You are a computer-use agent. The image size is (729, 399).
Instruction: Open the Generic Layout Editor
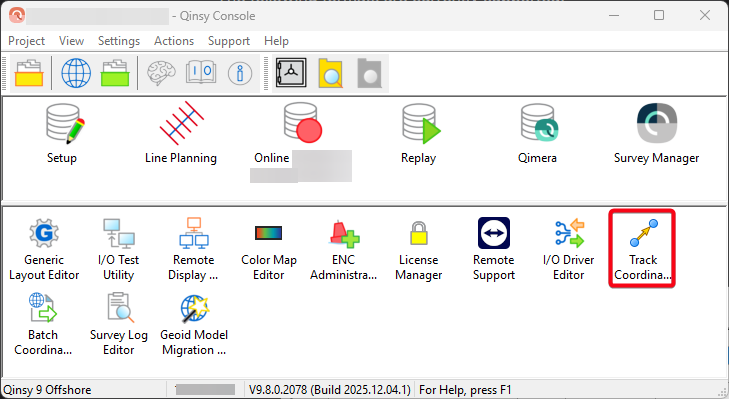[x=44, y=250]
